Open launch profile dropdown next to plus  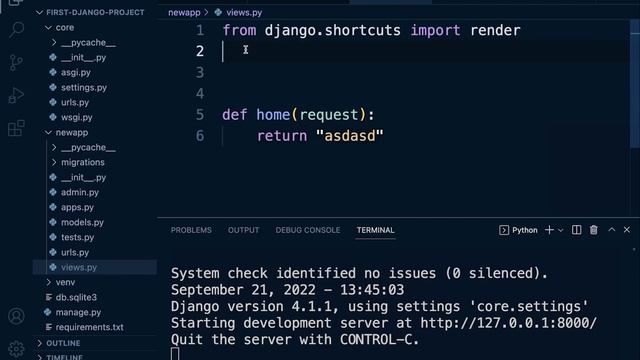(561, 231)
